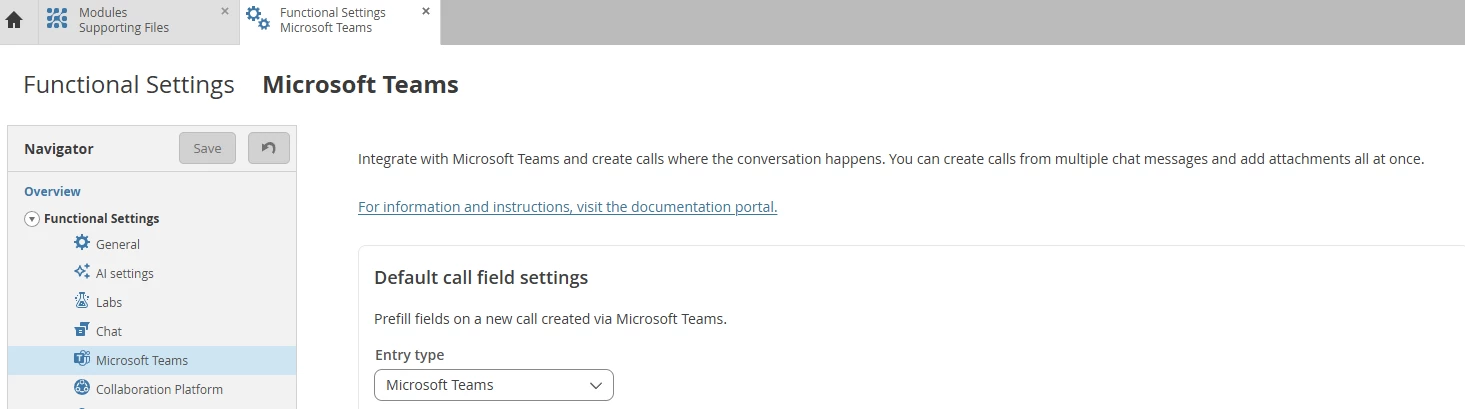The height and width of the screenshot is (409, 1465).
Task: Open Chat settings in Navigator
Action: click(x=109, y=331)
